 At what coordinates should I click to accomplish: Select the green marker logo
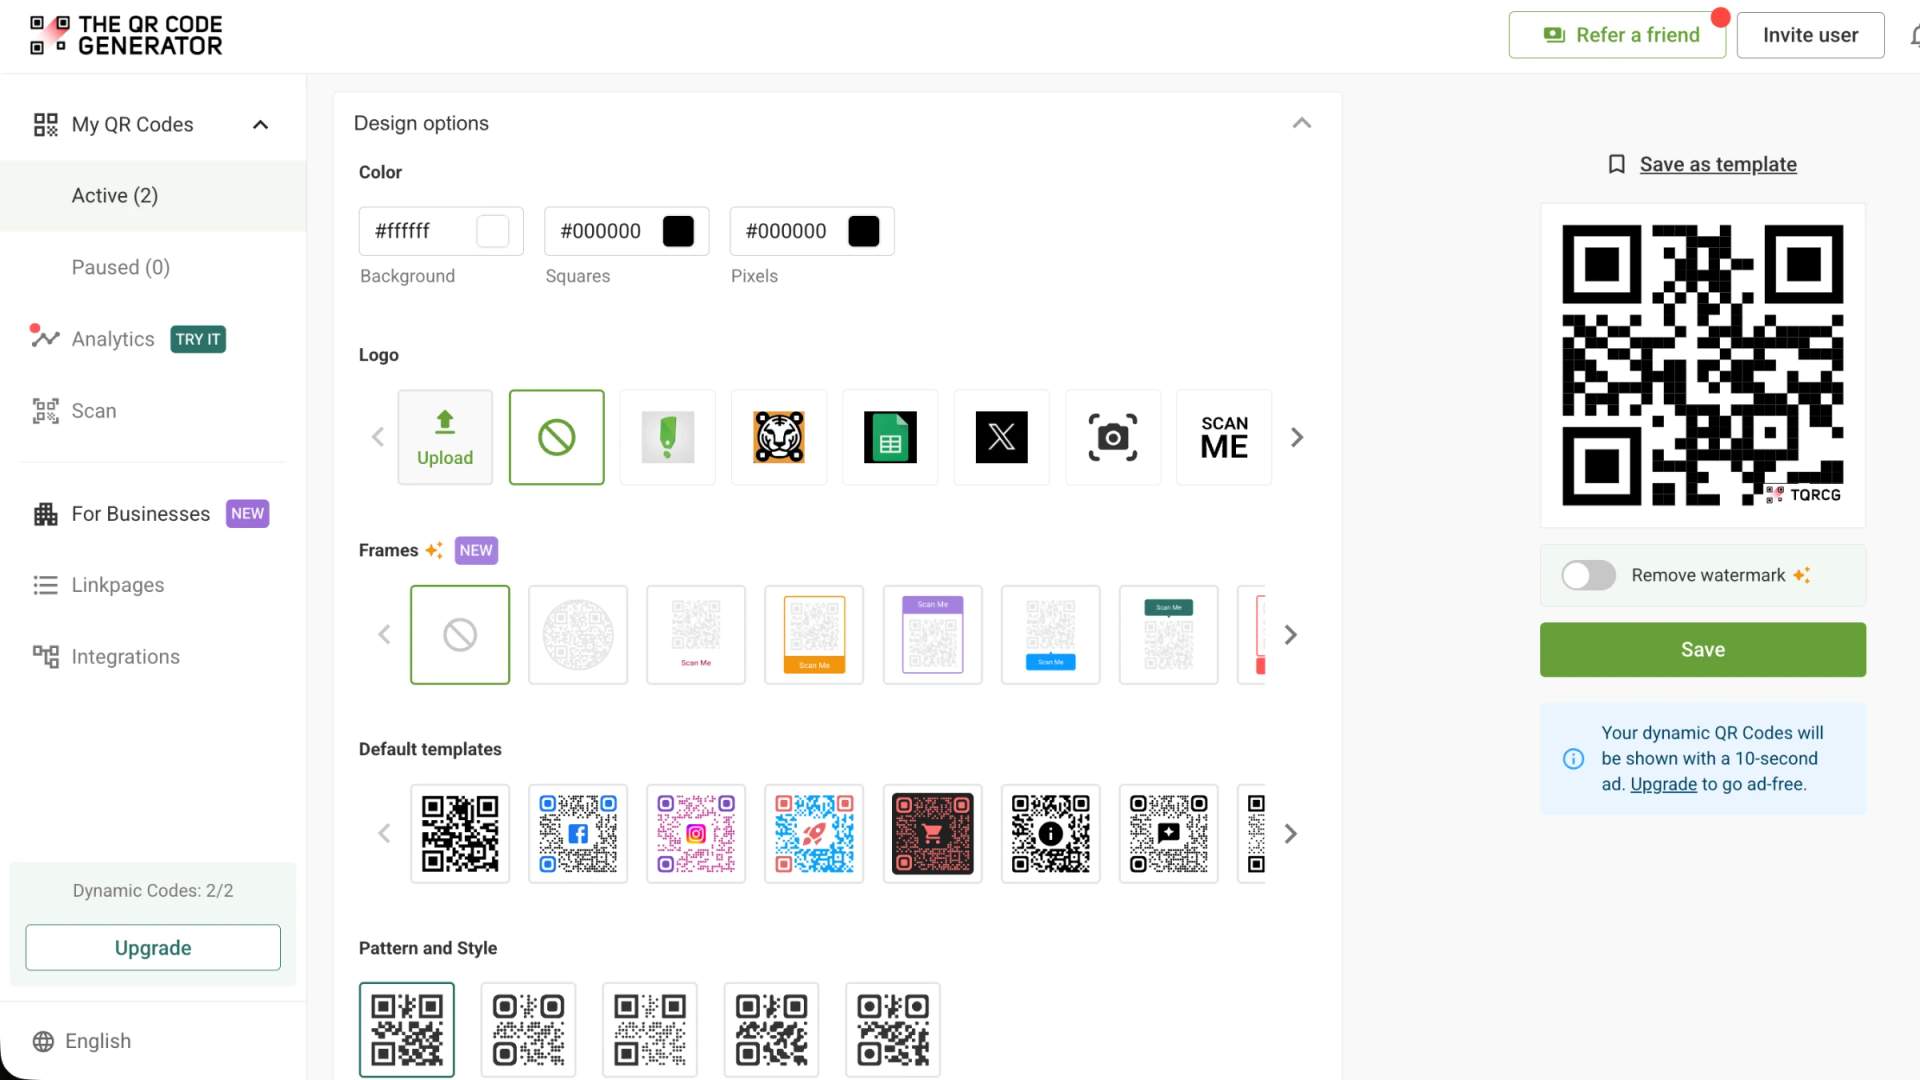coord(668,437)
